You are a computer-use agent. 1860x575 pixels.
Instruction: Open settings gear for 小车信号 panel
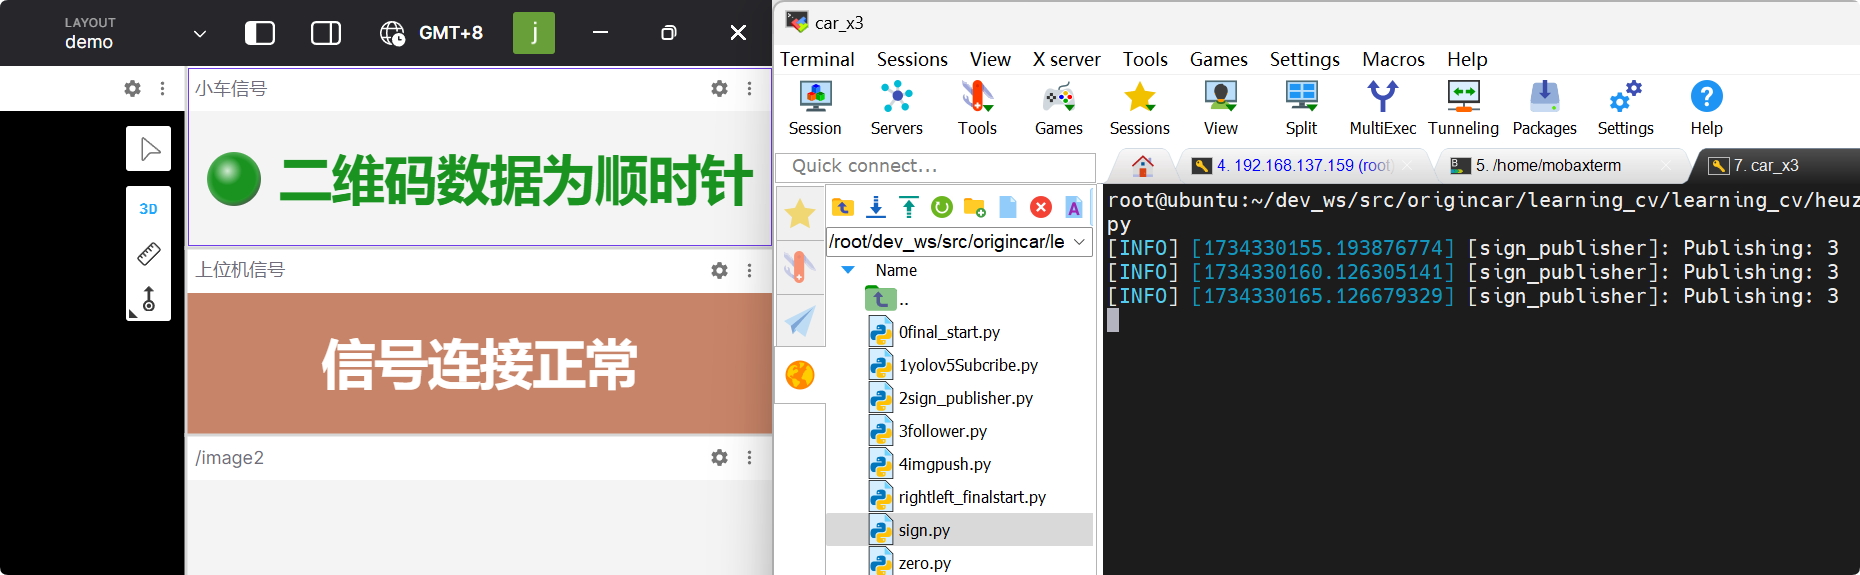click(719, 89)
